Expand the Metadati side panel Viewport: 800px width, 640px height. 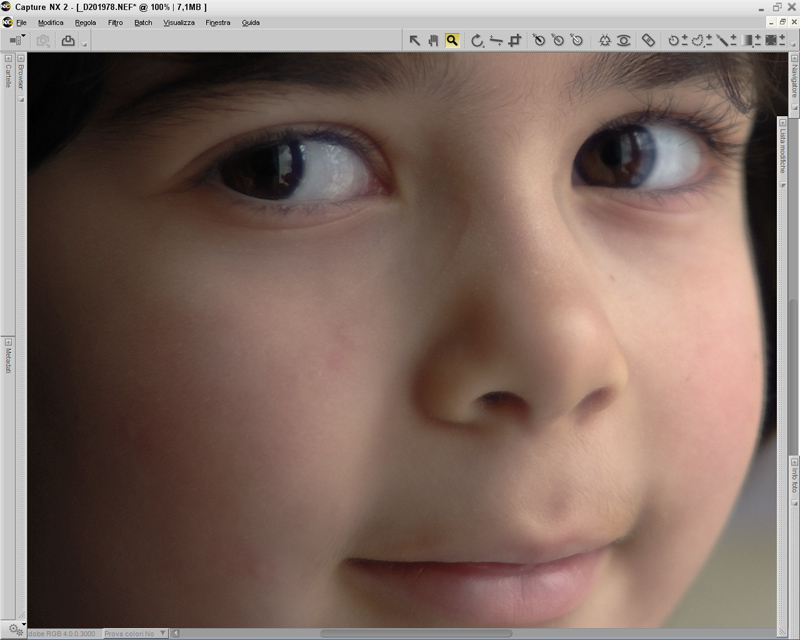pyautogui.click(x=8, y=342)
